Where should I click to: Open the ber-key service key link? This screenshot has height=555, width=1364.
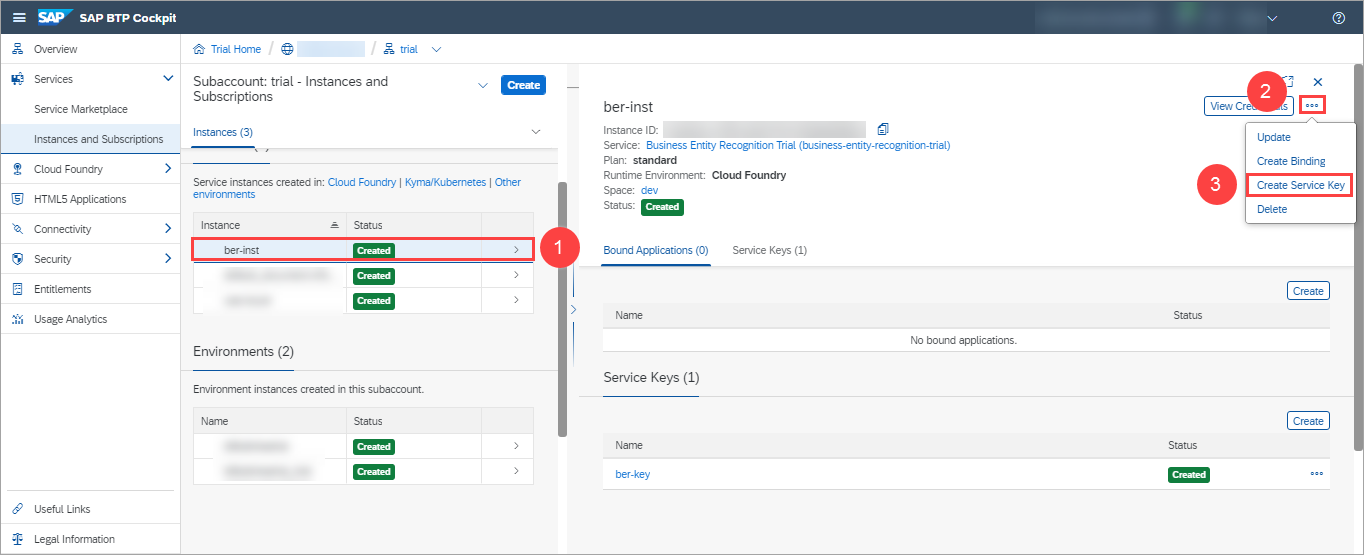[632, 474]
